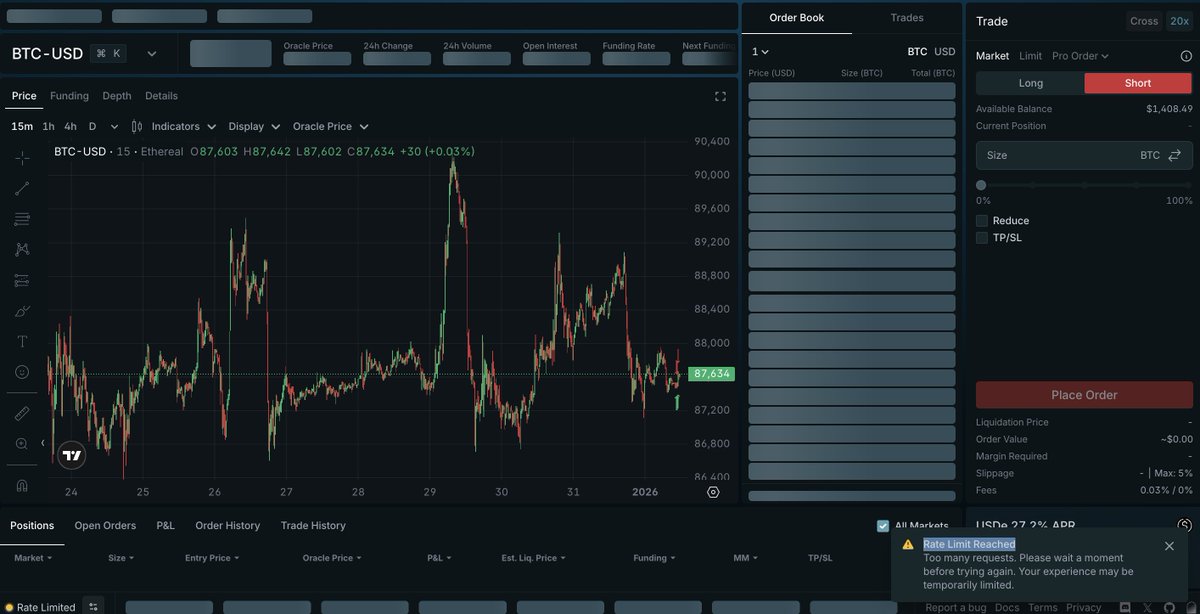Click the Place Order button
Viewport: 1200px width, 614px height.
point(1084,395)
